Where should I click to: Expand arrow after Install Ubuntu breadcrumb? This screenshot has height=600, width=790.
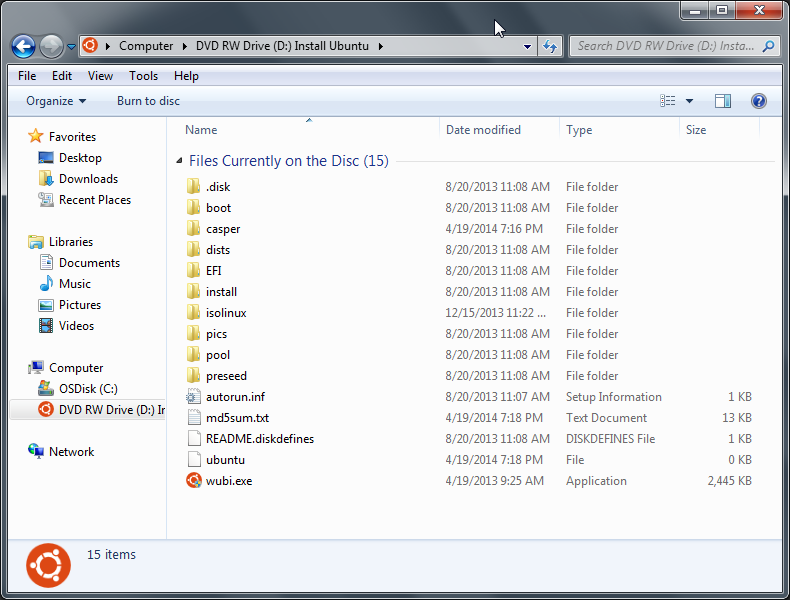tap(380, 46)
